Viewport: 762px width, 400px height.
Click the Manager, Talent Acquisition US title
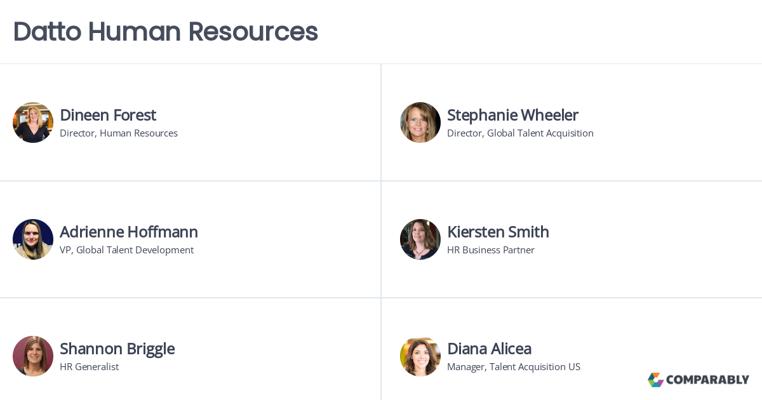point(514,367)
